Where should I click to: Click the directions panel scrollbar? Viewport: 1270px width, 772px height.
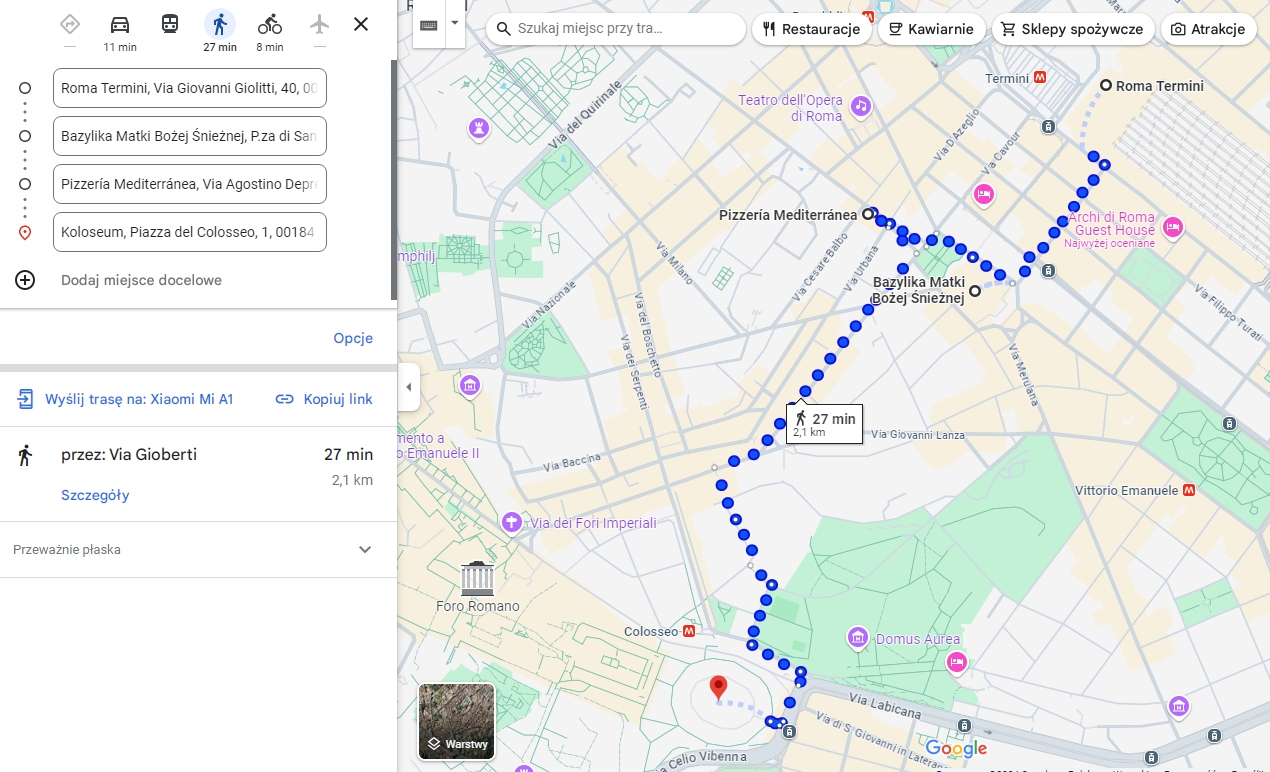[x=393, y=180]
